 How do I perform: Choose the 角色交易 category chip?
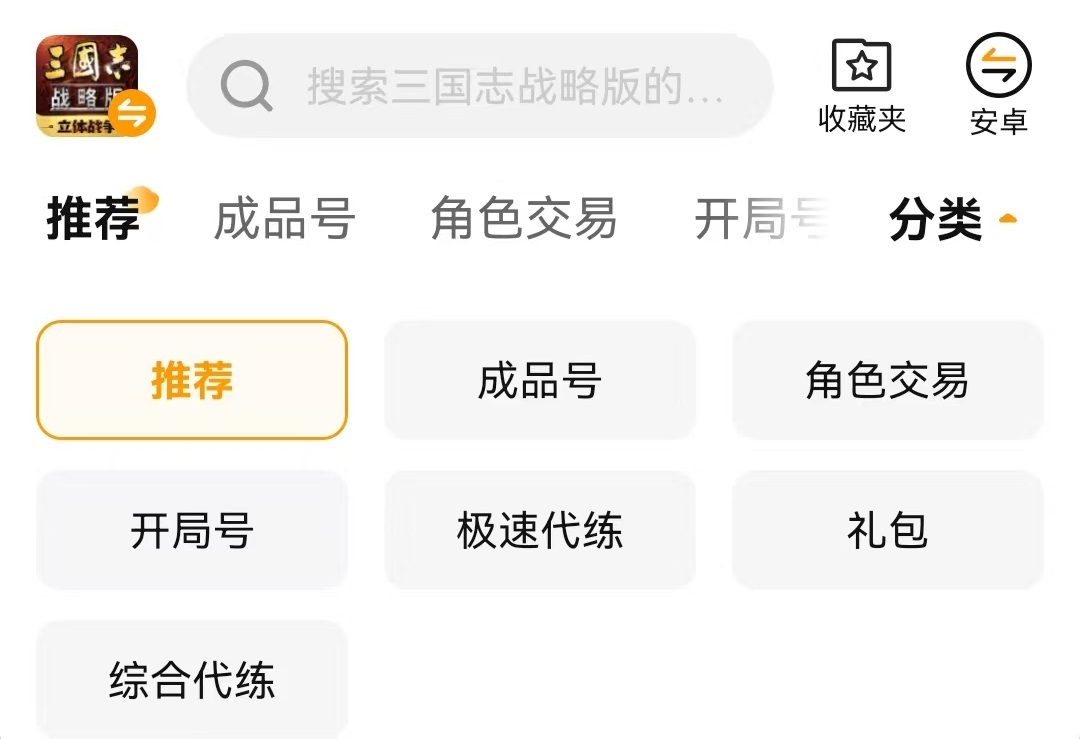(x=888, y=380)
